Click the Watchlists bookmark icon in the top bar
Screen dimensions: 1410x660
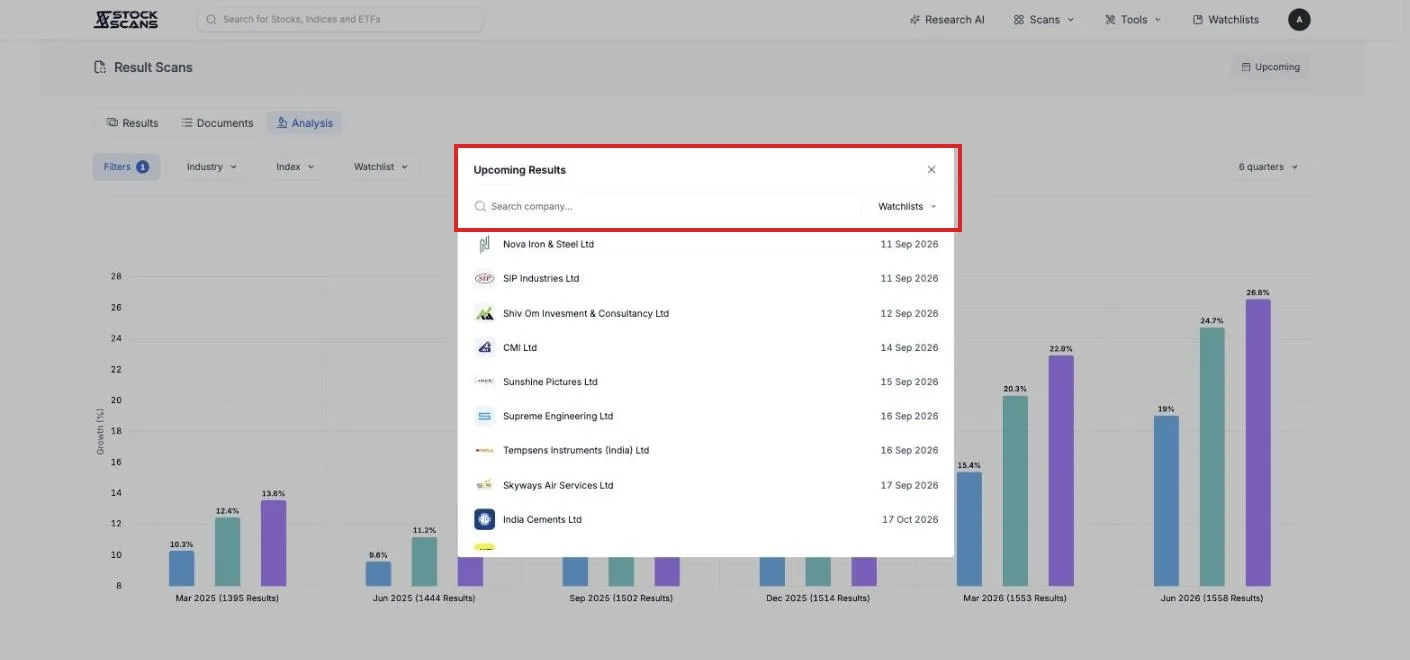tap(1198, 19)
